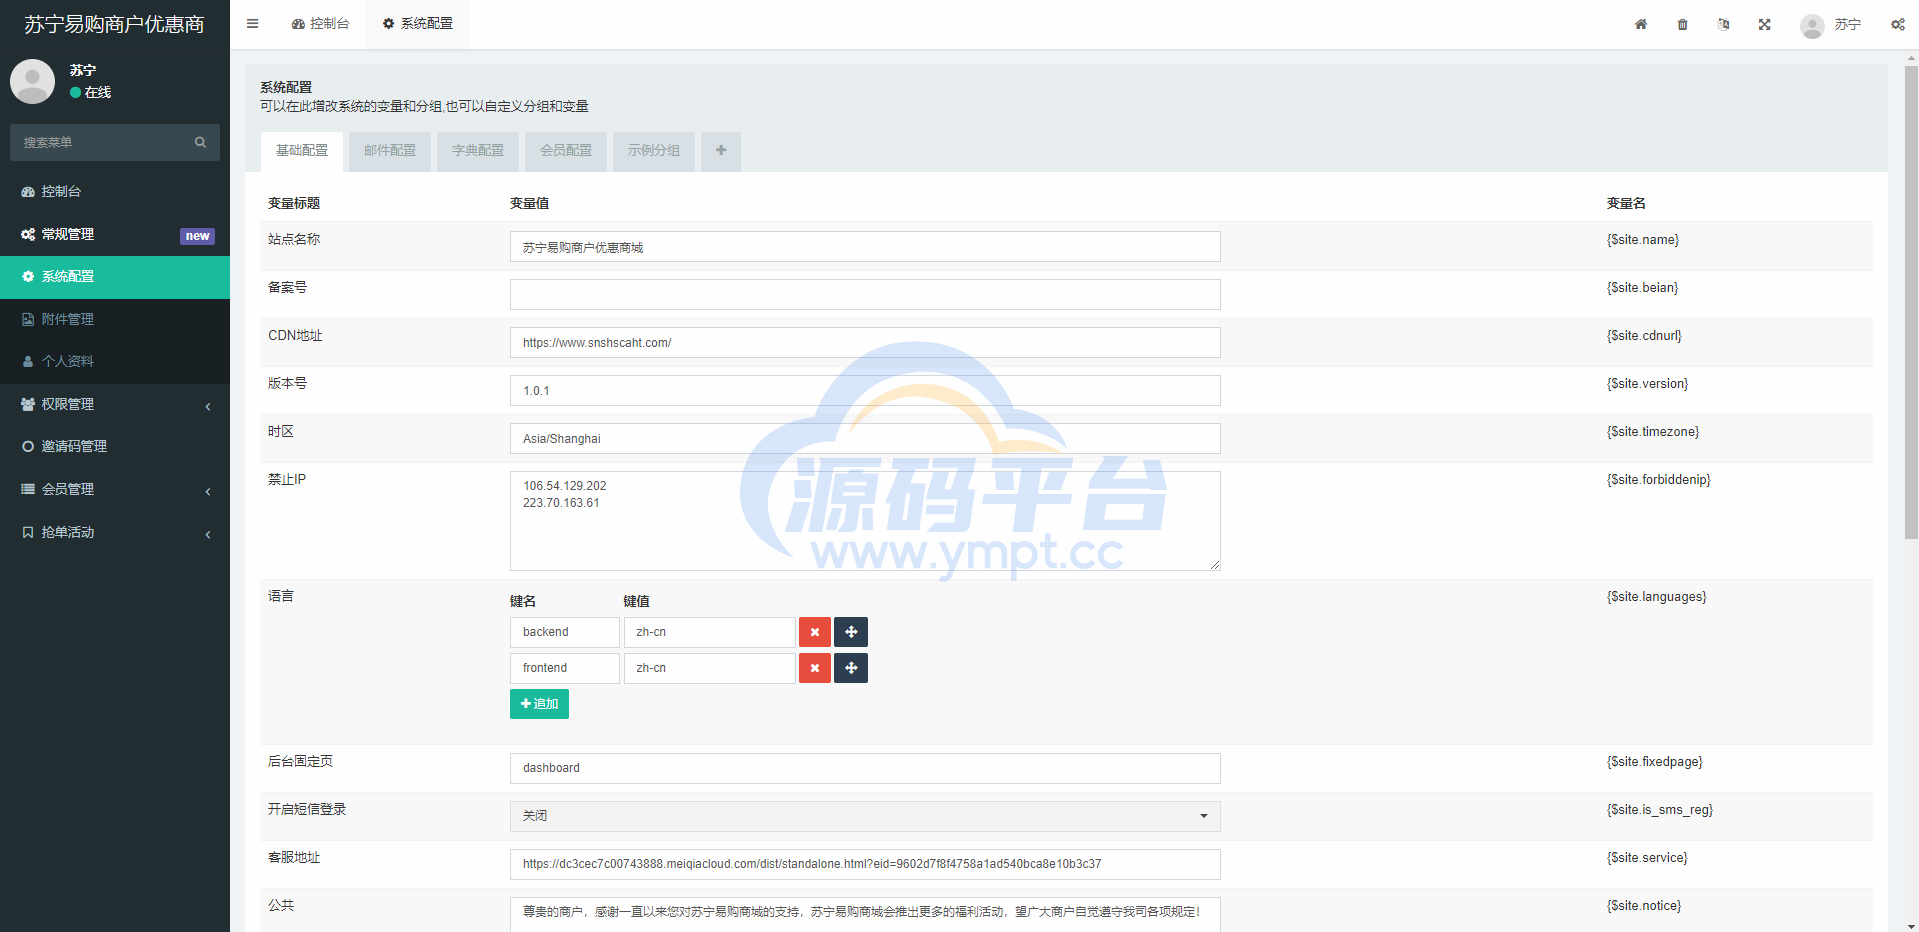
Task: Switch to 会员配置 tab
Action: 566,151
